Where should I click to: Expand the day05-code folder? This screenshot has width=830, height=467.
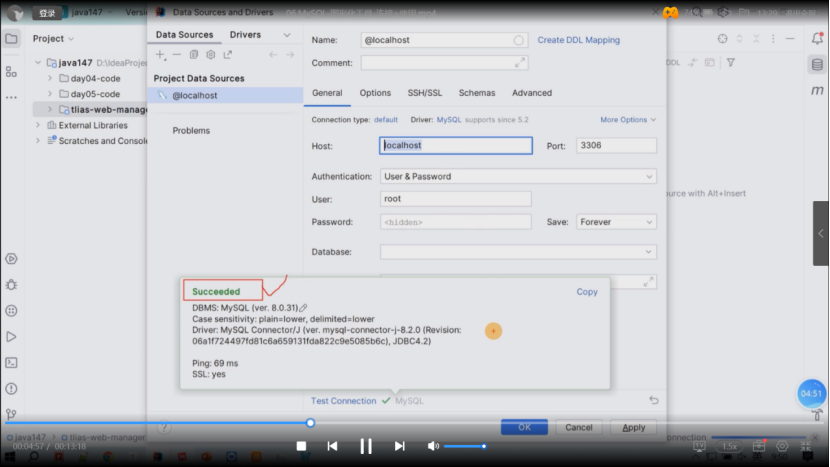pyautogui.click(x=50, y=94)
